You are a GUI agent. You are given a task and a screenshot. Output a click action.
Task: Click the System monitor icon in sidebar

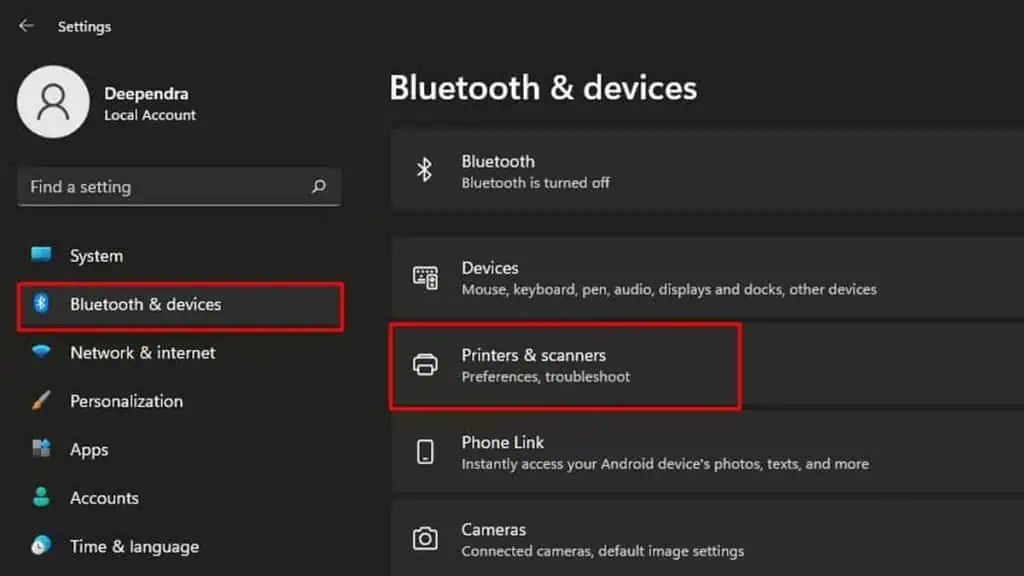[x=41, y=255]
